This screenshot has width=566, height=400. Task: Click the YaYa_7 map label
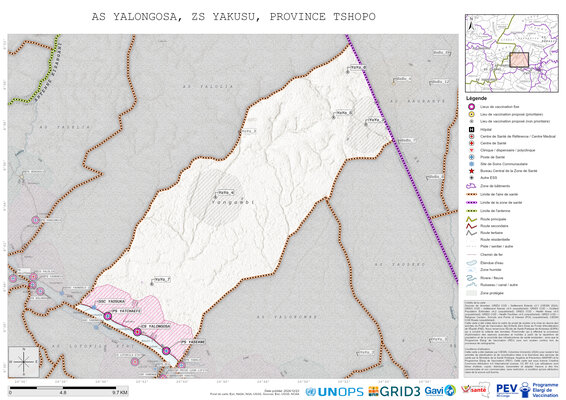[x=162, y=279]
